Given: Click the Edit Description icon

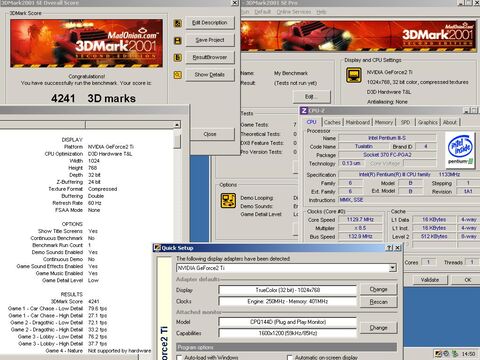Looking at the screenshot, I should pos(178,23).
